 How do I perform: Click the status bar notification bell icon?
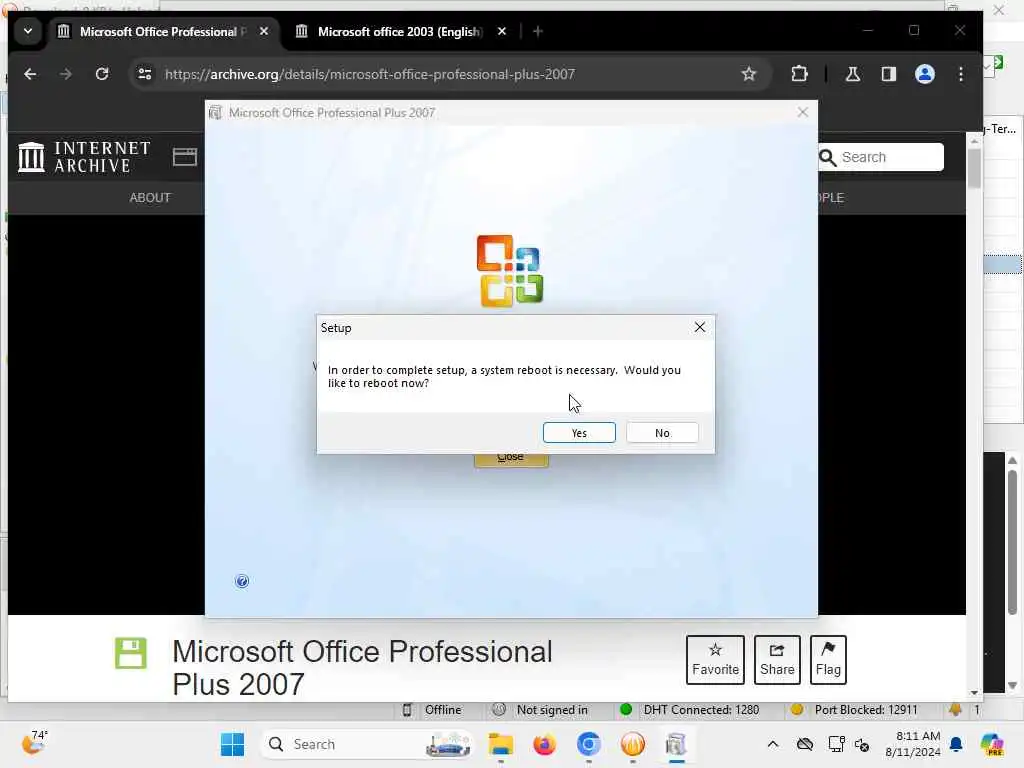click(955, 709)
